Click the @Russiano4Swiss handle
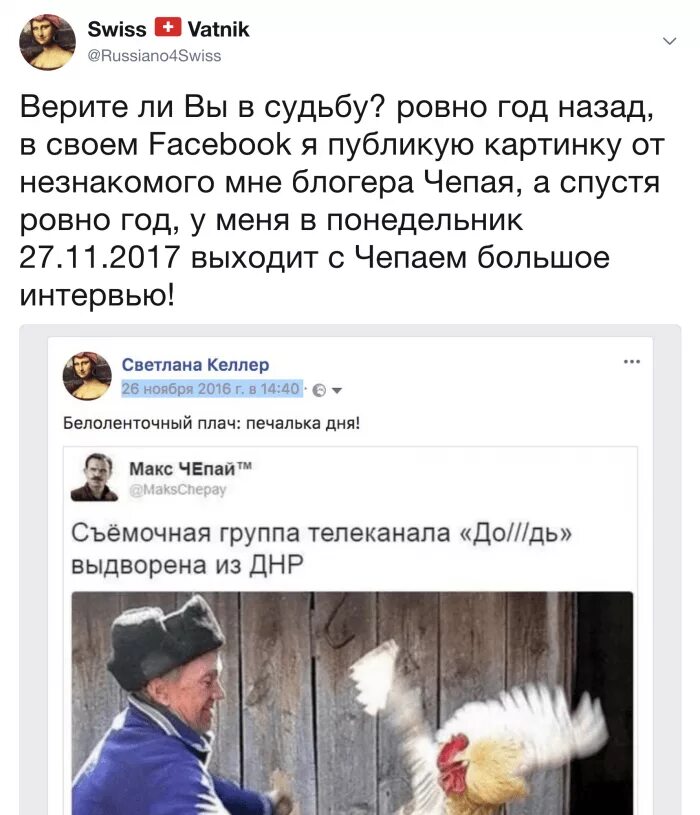Image resolution: width=700 pixels, height=815 pixels. click(154, 56)
